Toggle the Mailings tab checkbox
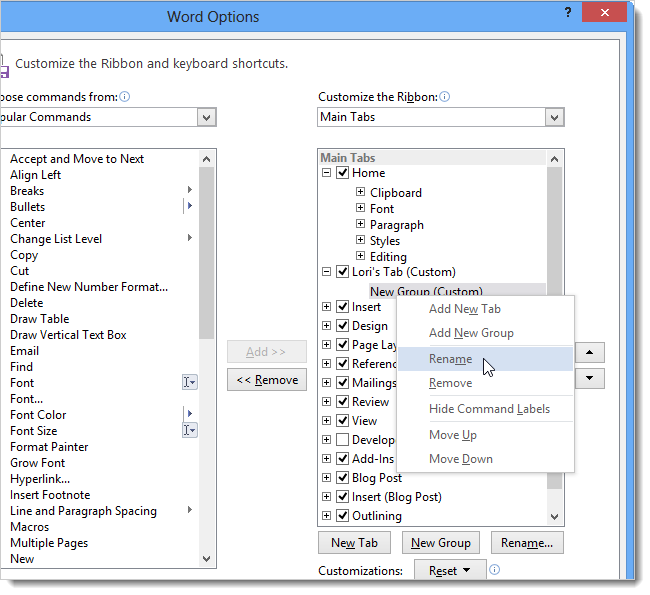650x595 pixels. click(x=342, y=382)
